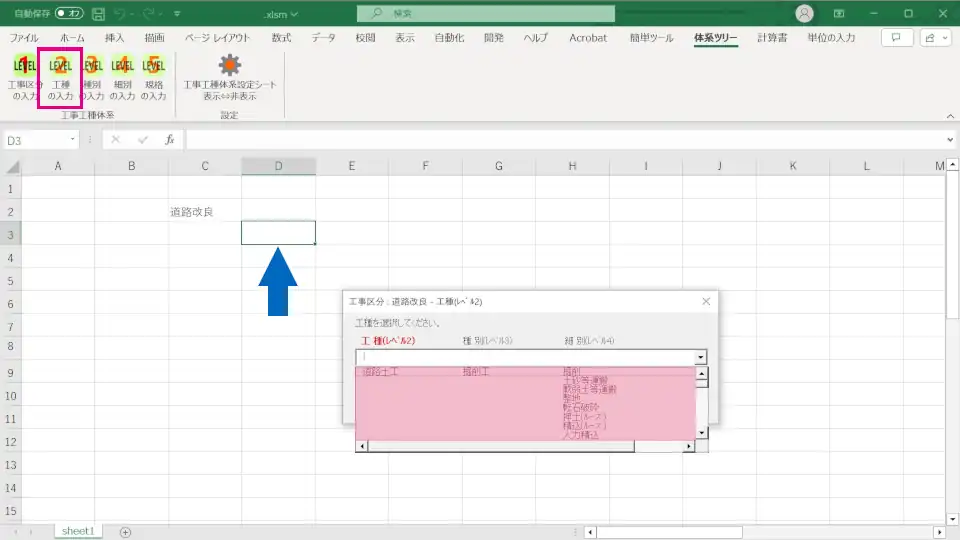This screenshot has width=960, height=540.
Task: Click the save icon in title bar
Action: point(98,14)
